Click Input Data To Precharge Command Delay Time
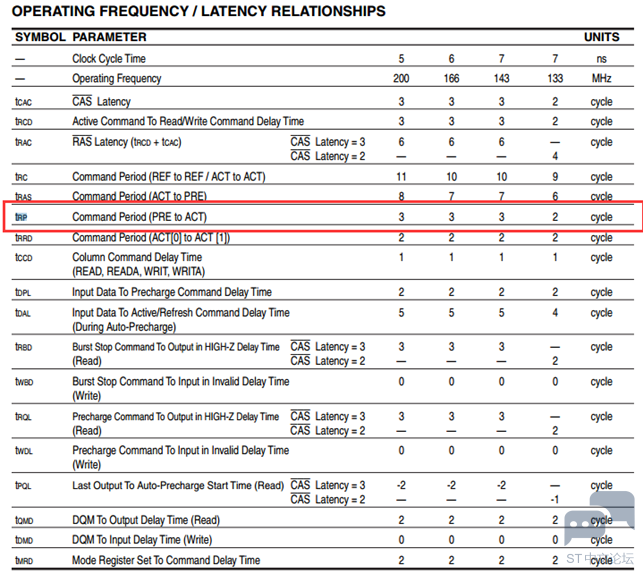643x574 pixels. click(172, 292)
